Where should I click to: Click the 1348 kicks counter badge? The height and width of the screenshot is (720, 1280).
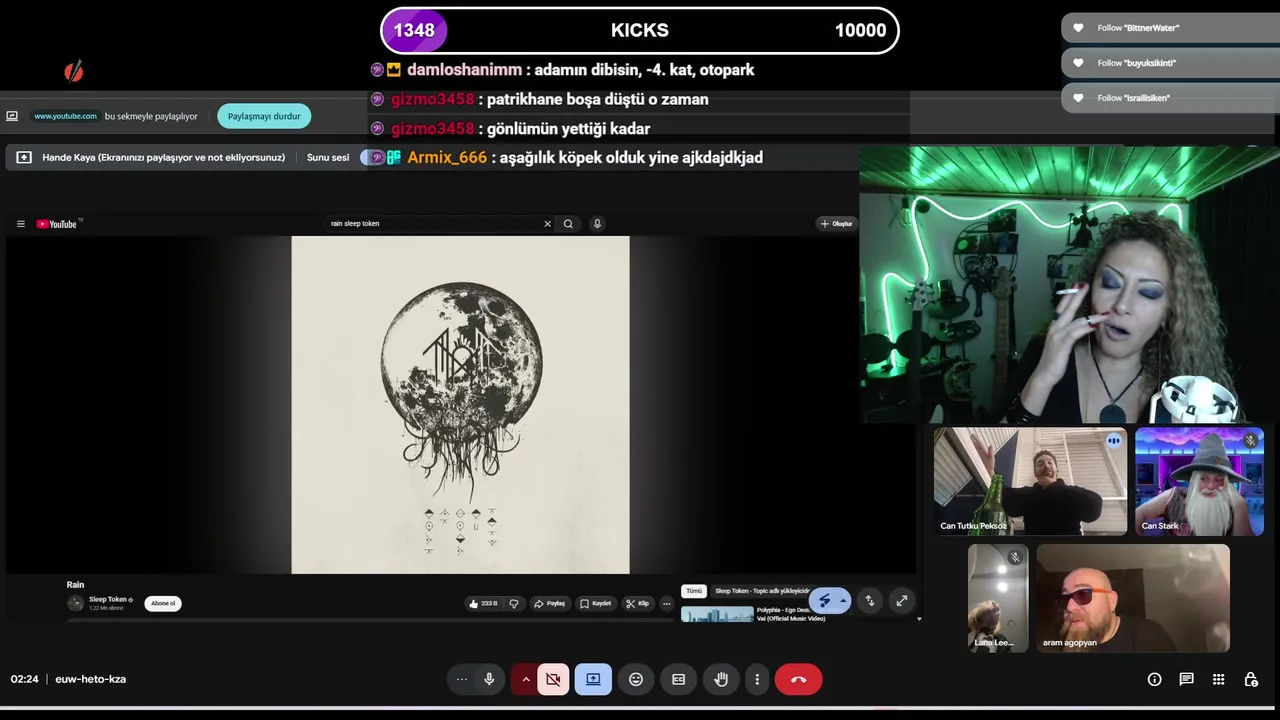click(x=414, y=30)
